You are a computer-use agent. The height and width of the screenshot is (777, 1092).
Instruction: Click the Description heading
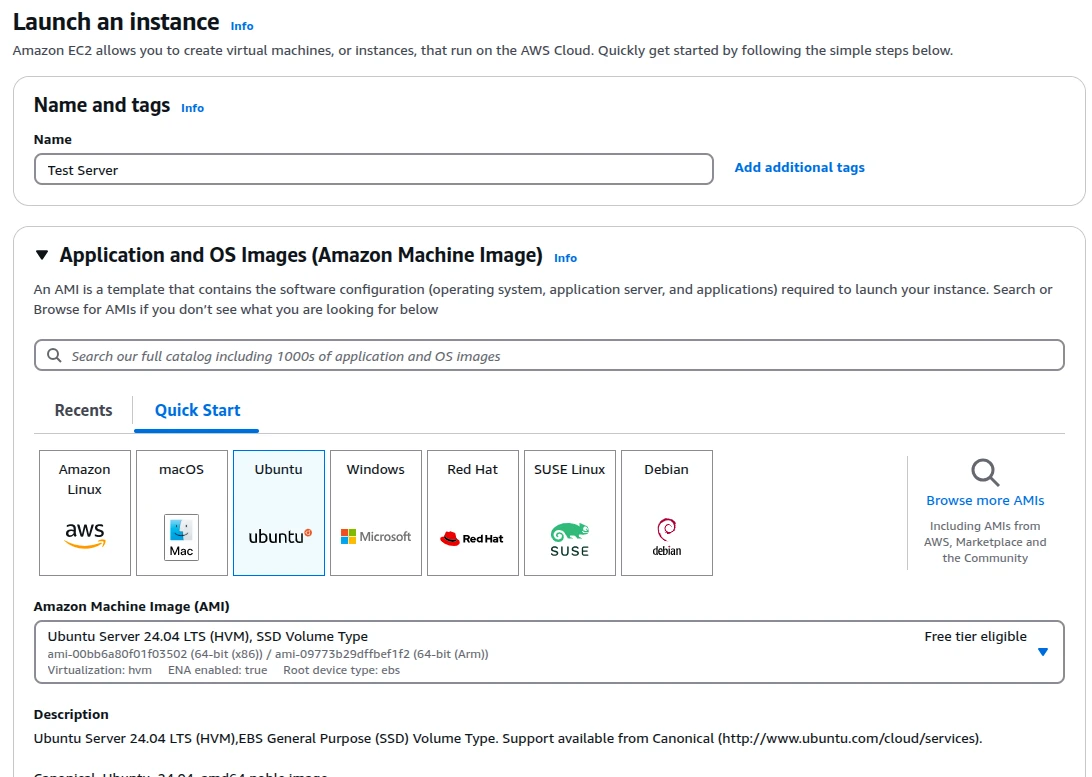tap(71, 714)
